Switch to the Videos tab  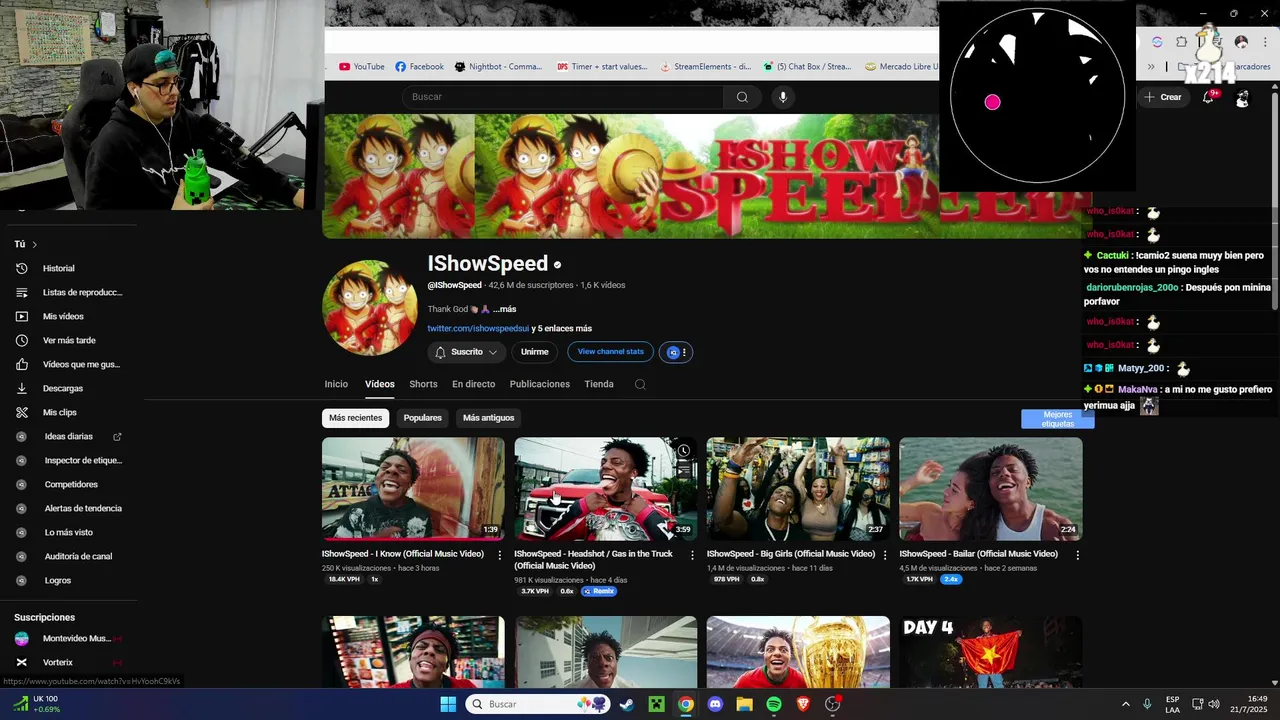click(x=380, y=384)
